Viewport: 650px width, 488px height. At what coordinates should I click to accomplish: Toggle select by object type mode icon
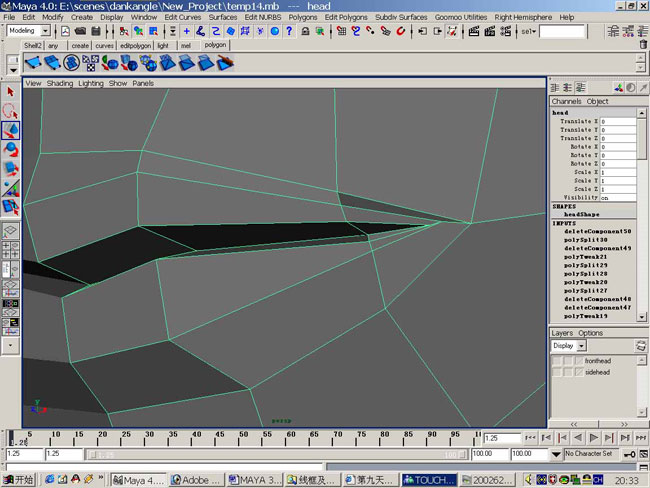(x=138, y=31)
